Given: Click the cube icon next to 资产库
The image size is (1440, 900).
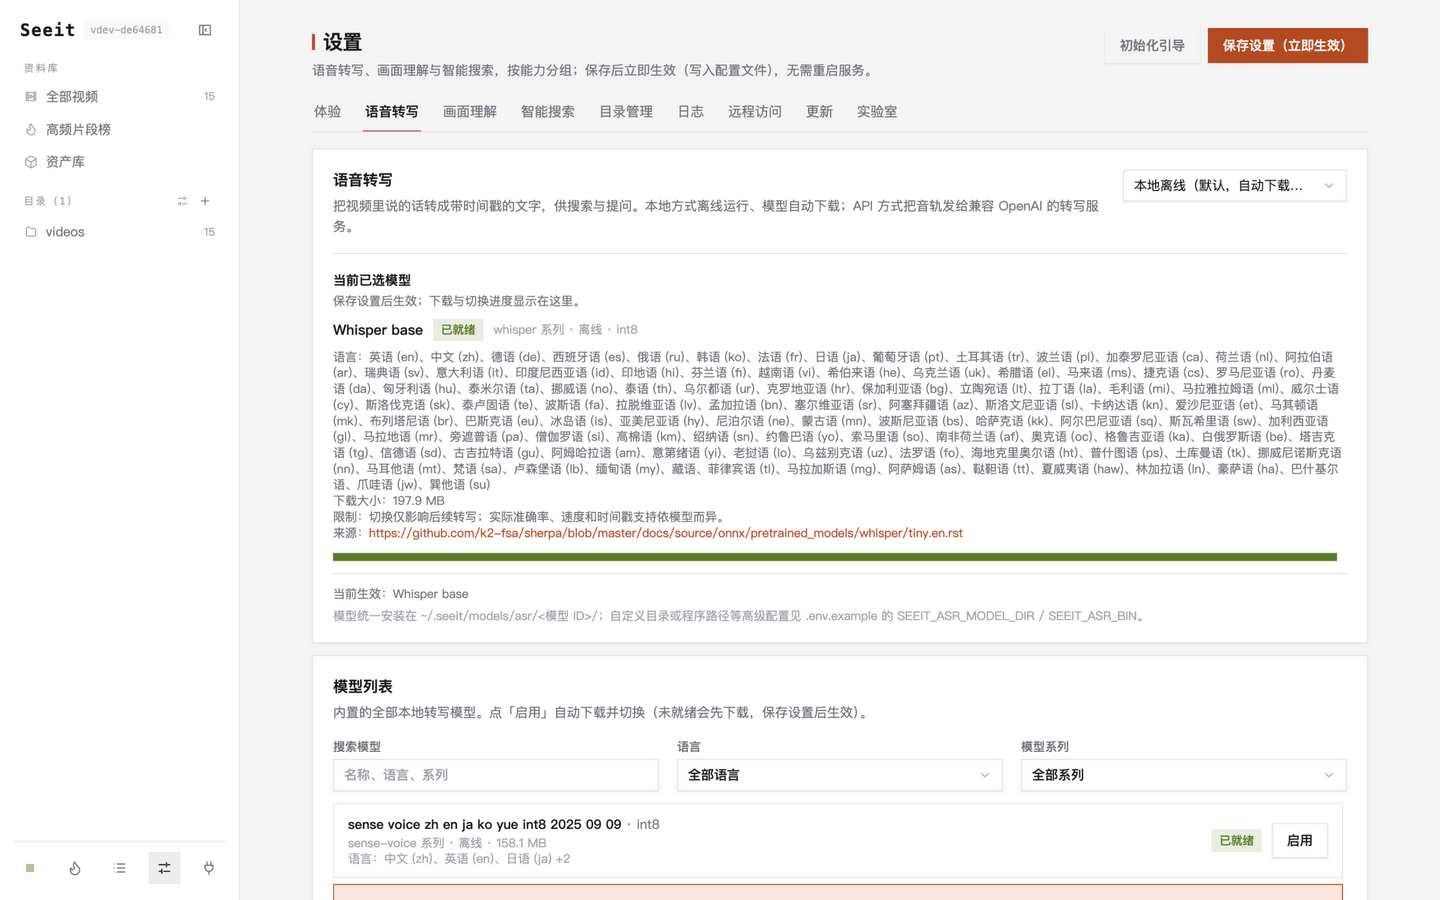Looking at the screenshot, I should pos(31,162).
